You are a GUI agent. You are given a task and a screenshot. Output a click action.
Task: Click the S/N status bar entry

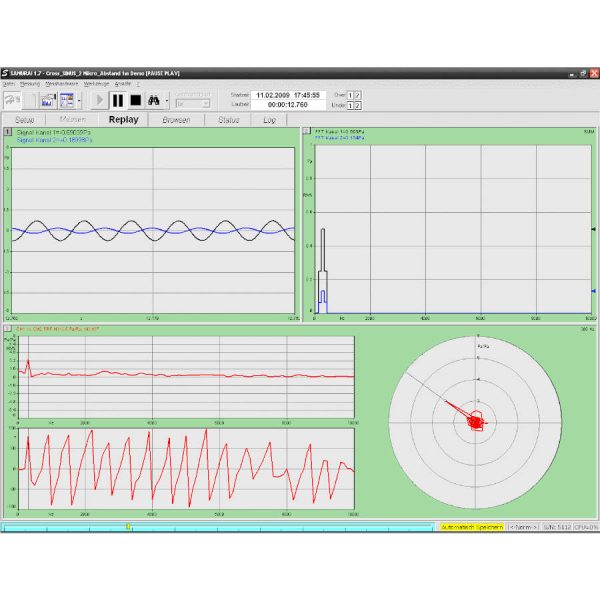coord(557,527)
